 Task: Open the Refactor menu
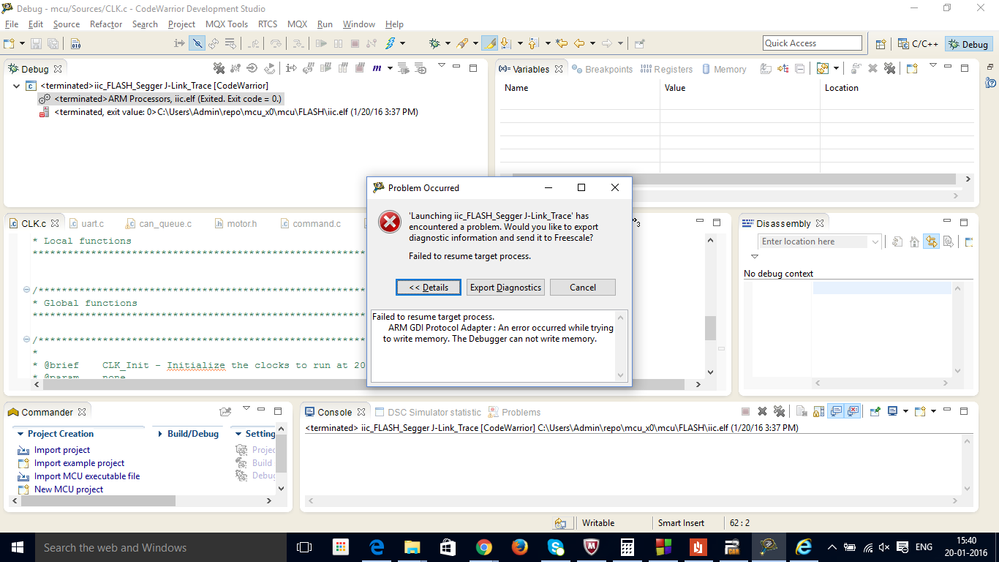point(106,24)
